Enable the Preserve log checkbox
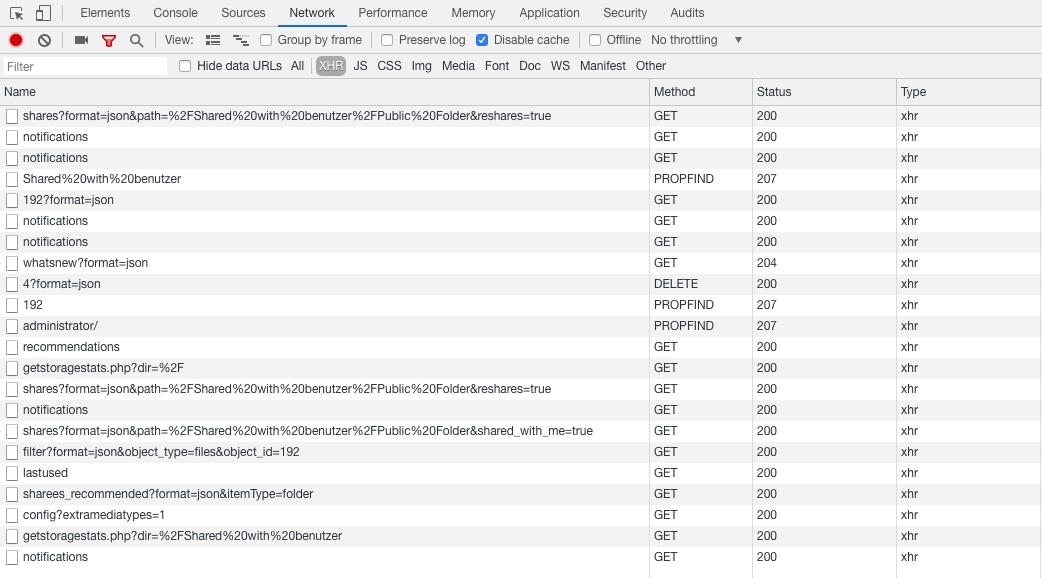This screenshot has height=578, width=1042. point(387,41)
